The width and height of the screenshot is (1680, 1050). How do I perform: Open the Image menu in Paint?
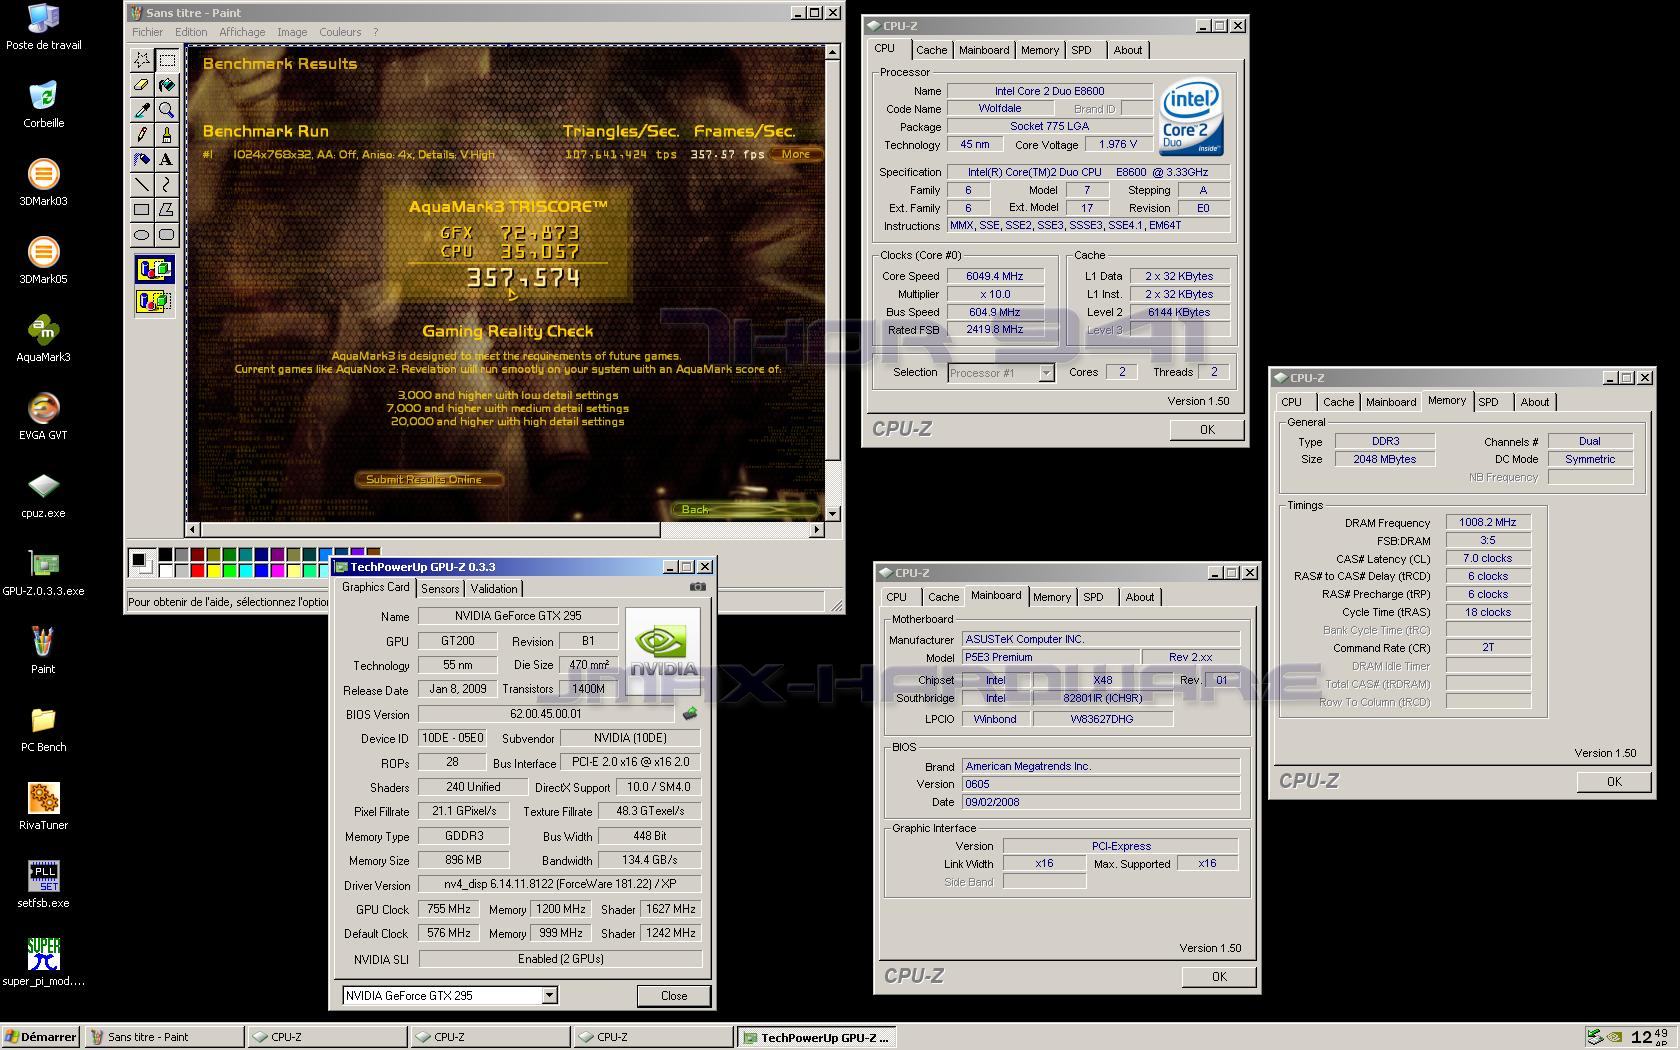tap(292, 32)
